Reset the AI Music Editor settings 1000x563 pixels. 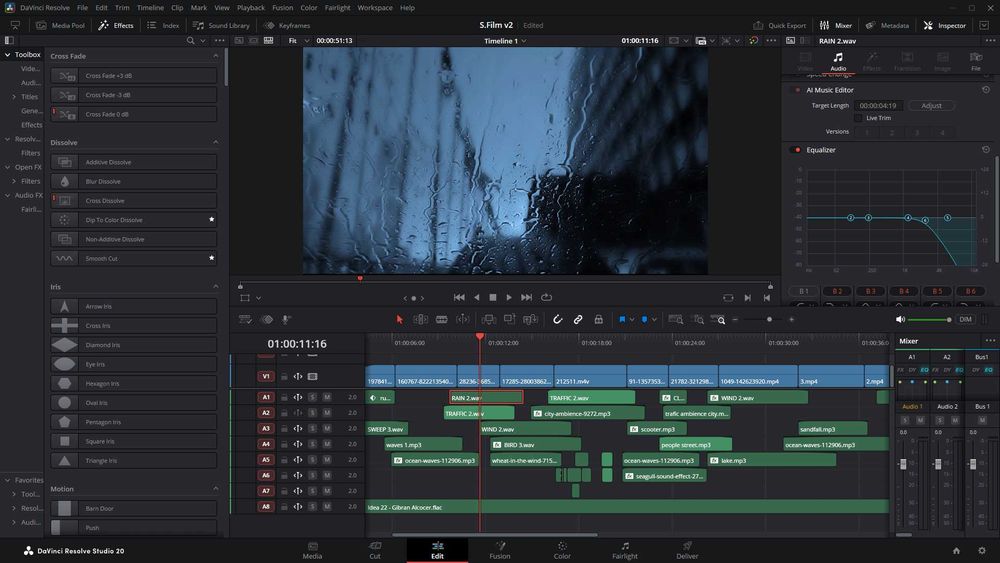(986, 90)
